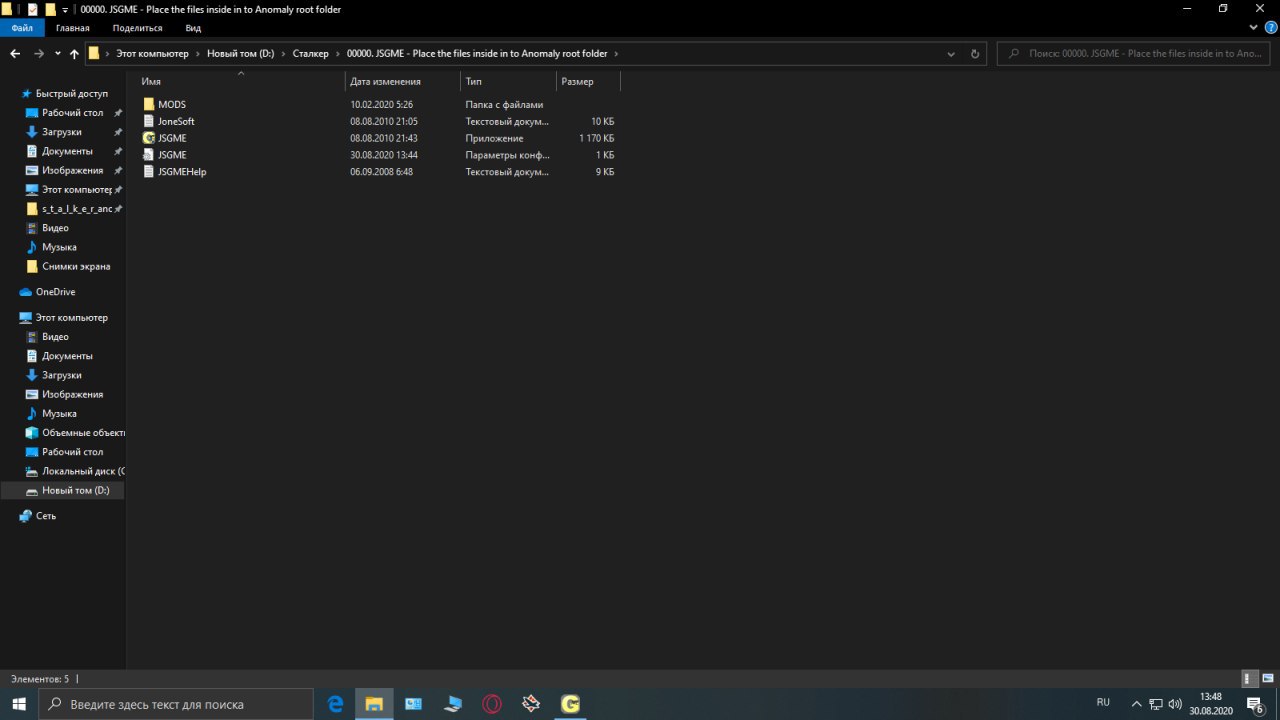Viewport: 1280px width, 720px height.
Task: Select Сеть in navigation pane
Action: click(x=46, y=516)
